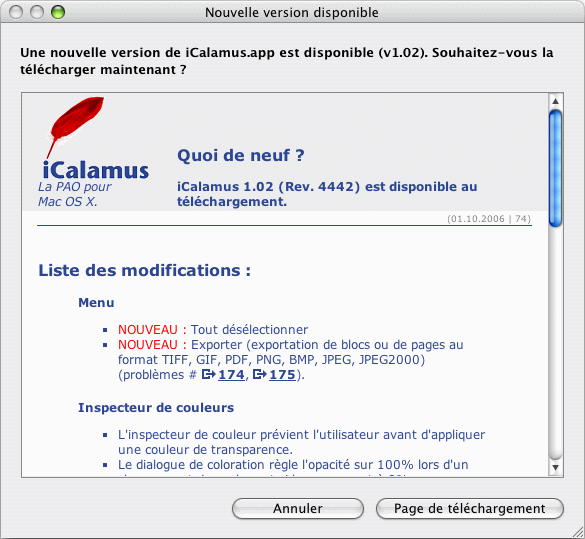Click the iCalamus wordmark text

click(x=96, y=170)
